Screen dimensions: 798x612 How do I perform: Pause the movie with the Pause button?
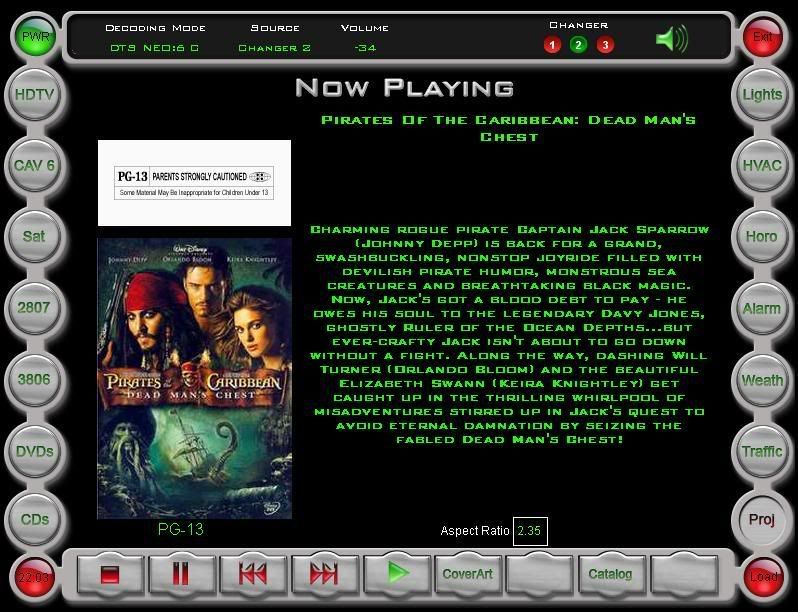(x=182, y=574)
